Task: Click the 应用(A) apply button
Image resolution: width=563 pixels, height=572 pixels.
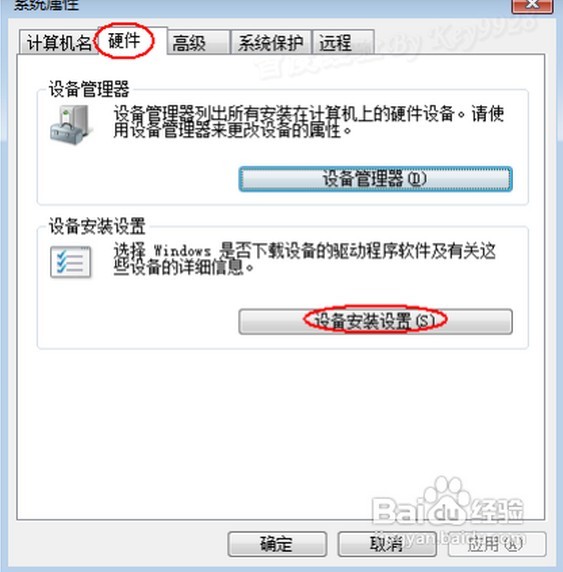Action: pos(497,544)
